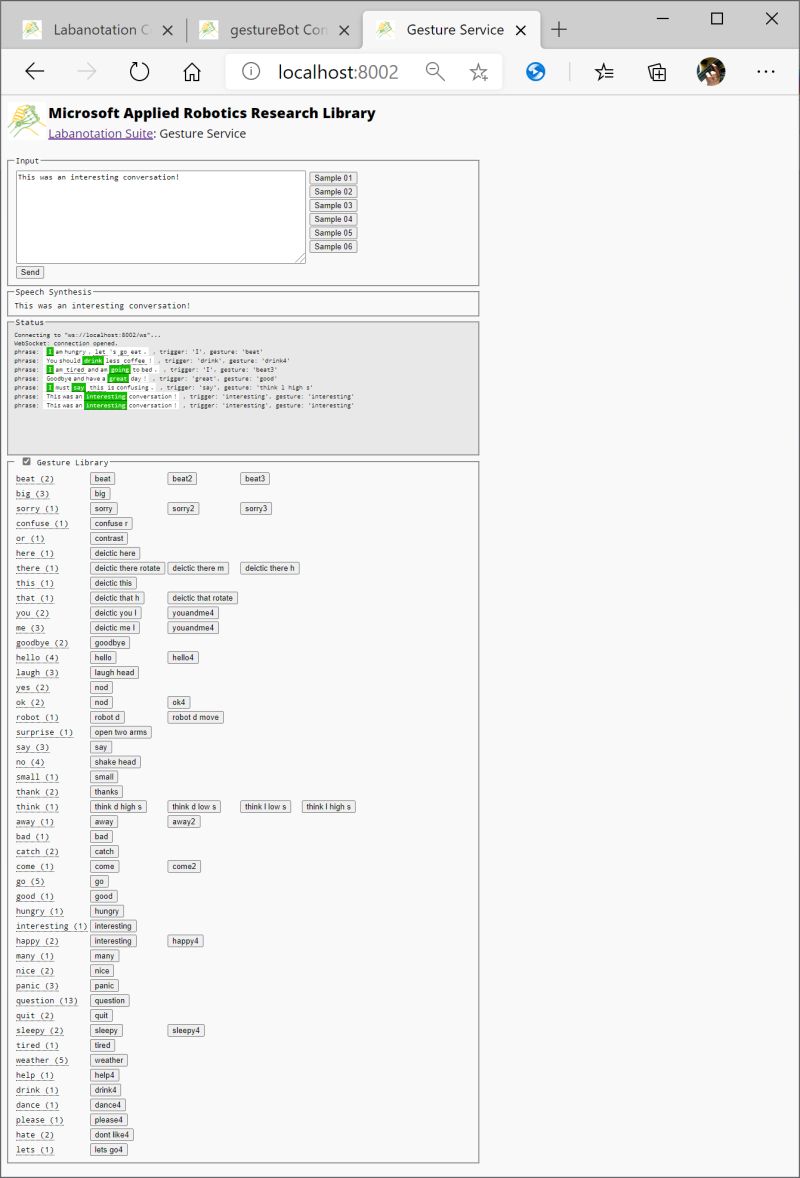Play the sorry2 gesture

tap(183, 508)
